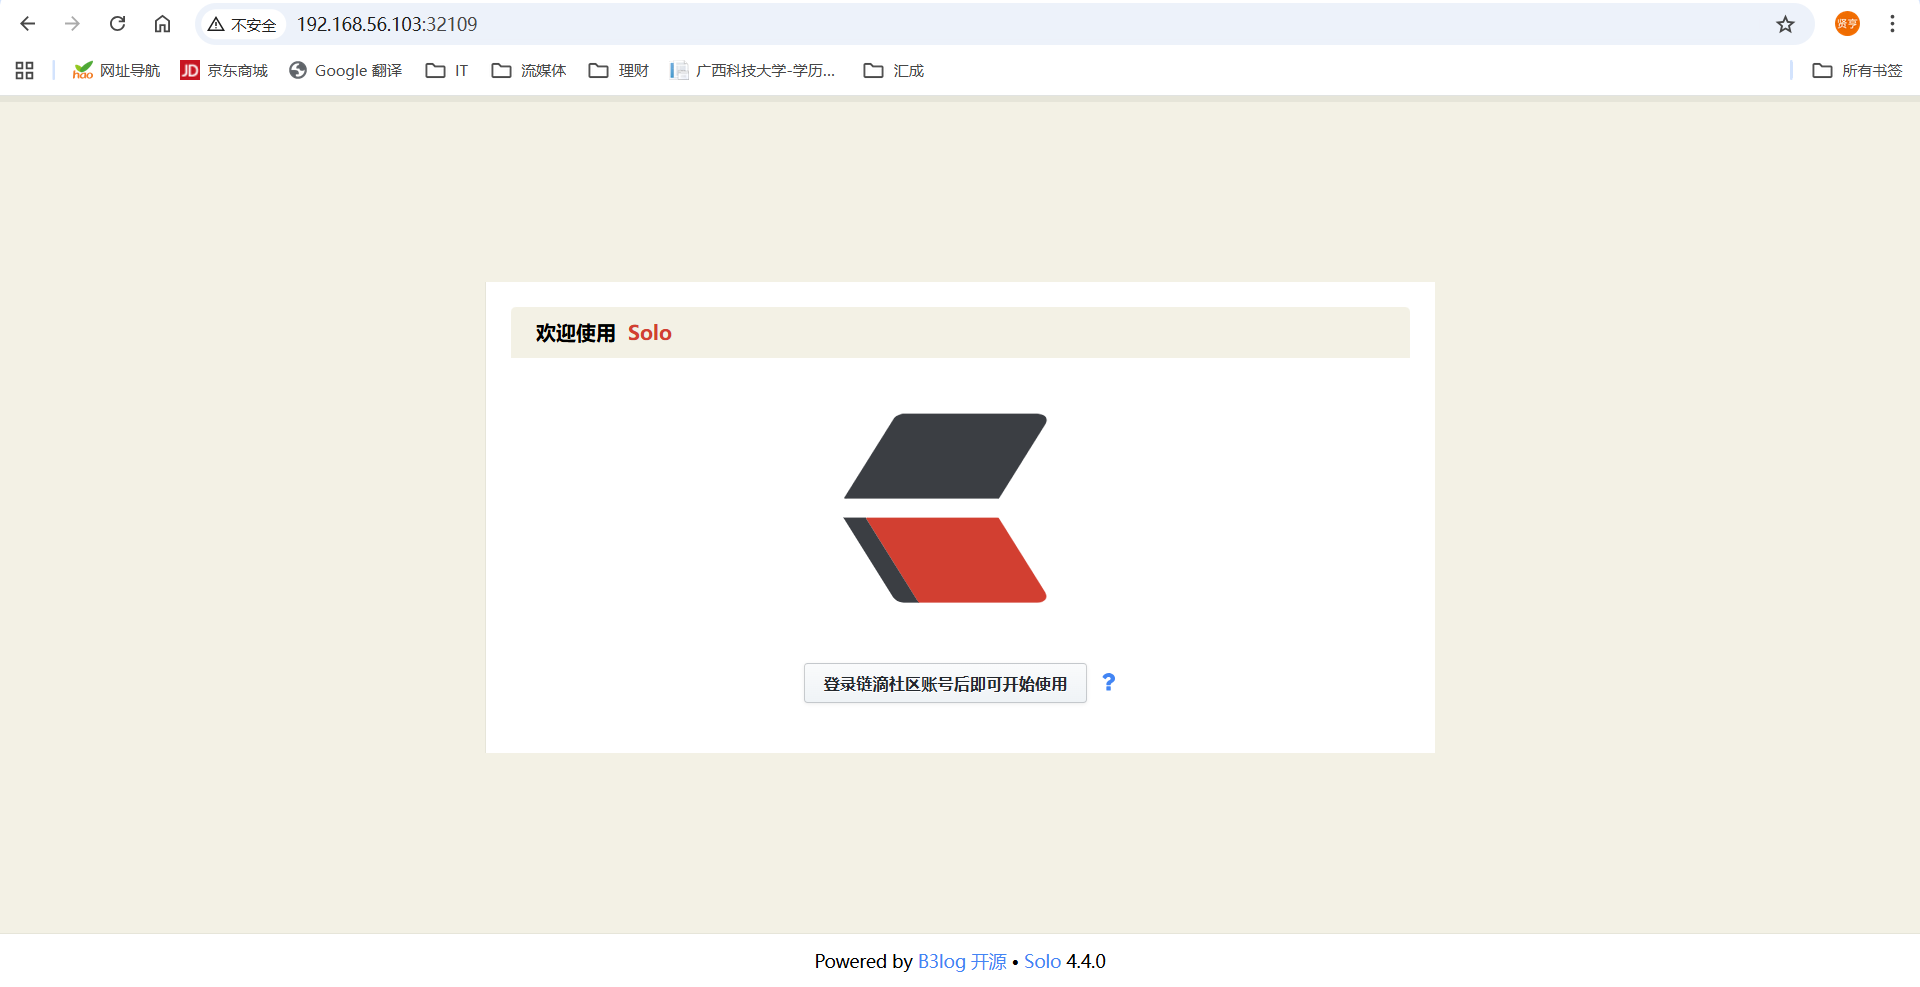This screenshot has height=987, width=1920.
Task: Click the browser forward arrow
Action: click(72, 24)
